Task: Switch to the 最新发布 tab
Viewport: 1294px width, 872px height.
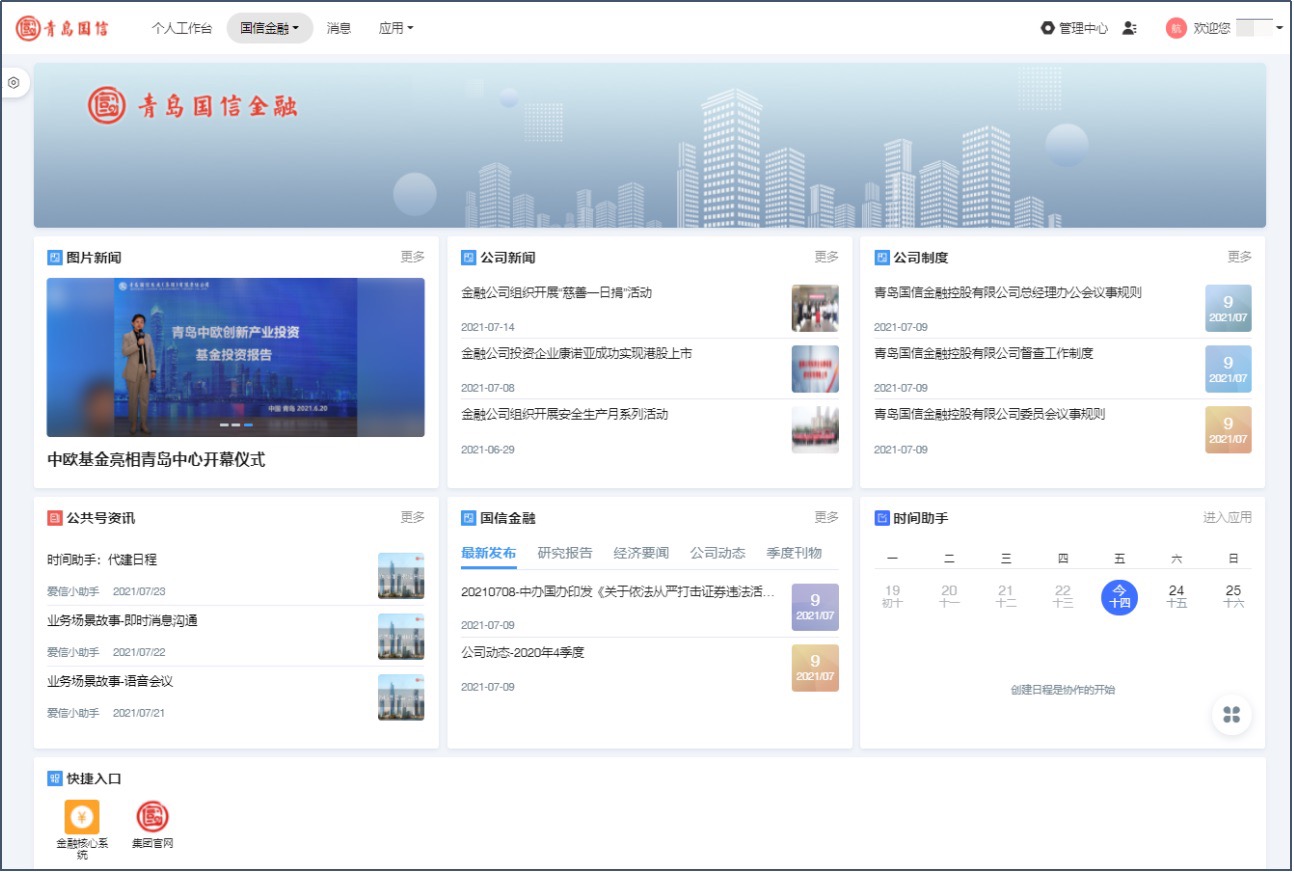Action: [489, 553]
